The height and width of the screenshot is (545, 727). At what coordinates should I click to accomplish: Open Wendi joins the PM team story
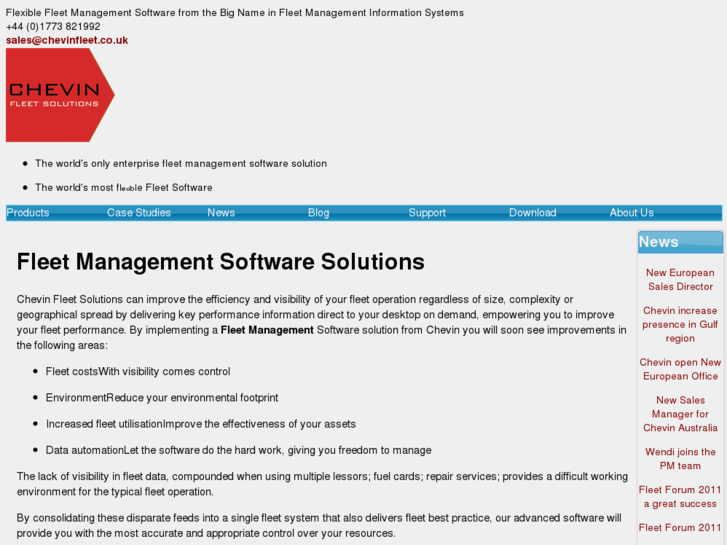coord(680,459)
